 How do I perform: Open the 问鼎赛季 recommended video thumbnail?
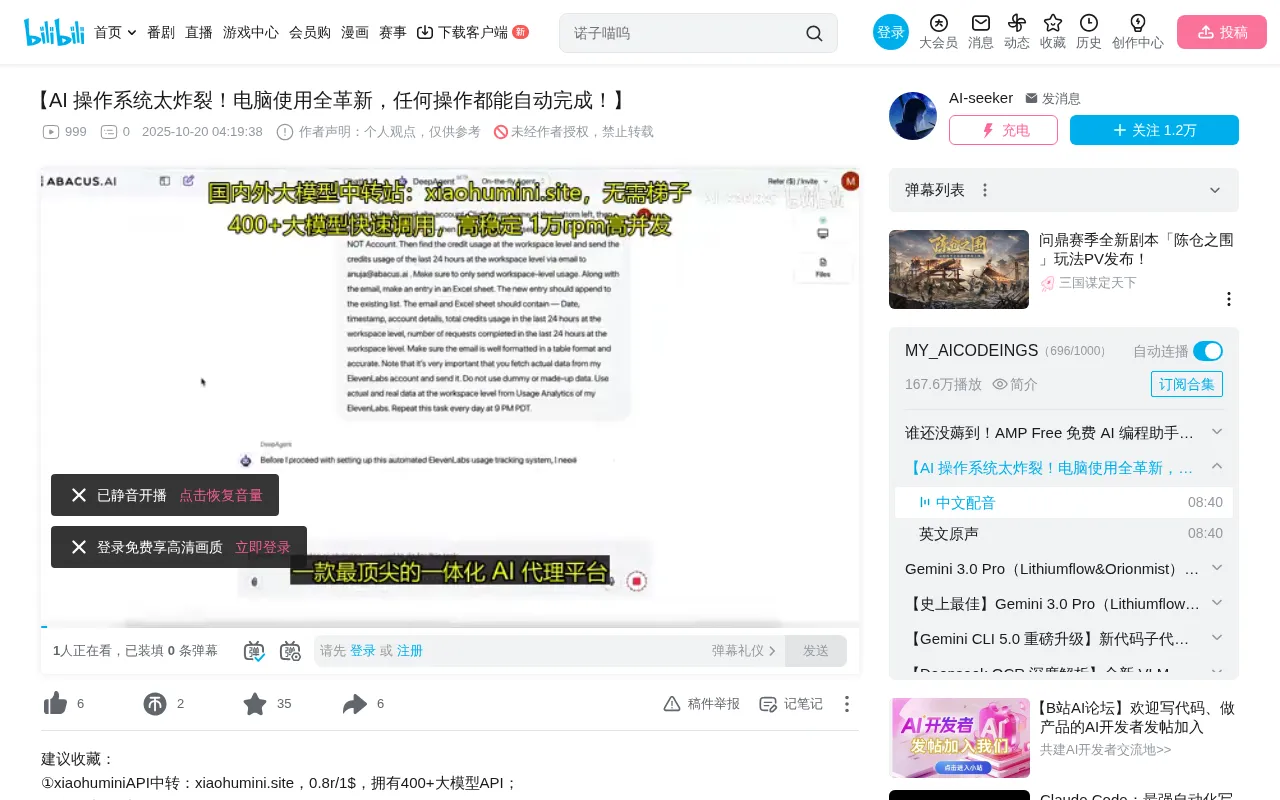pyautogui.click(x=959, y=269)
